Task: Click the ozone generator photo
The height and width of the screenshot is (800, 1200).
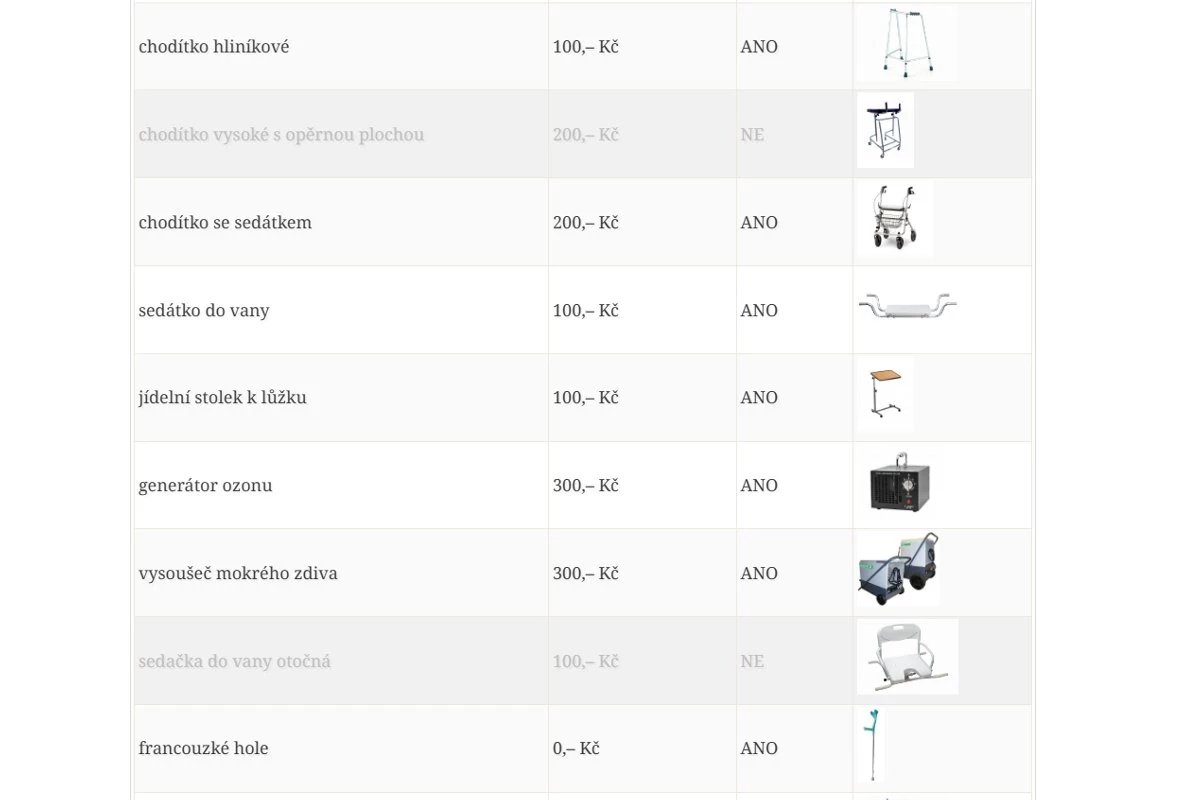Action: tap(899, 483)
